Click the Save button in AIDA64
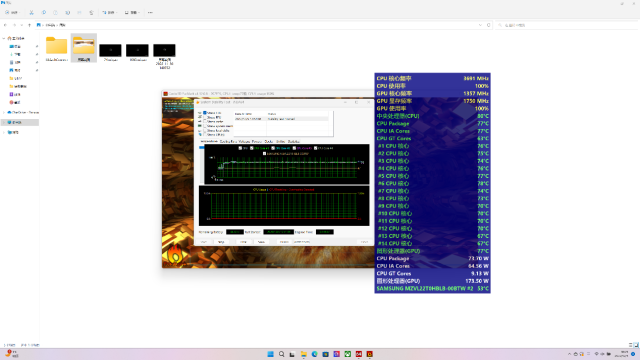This screenshot has height=360, width=640. [261, 242]
